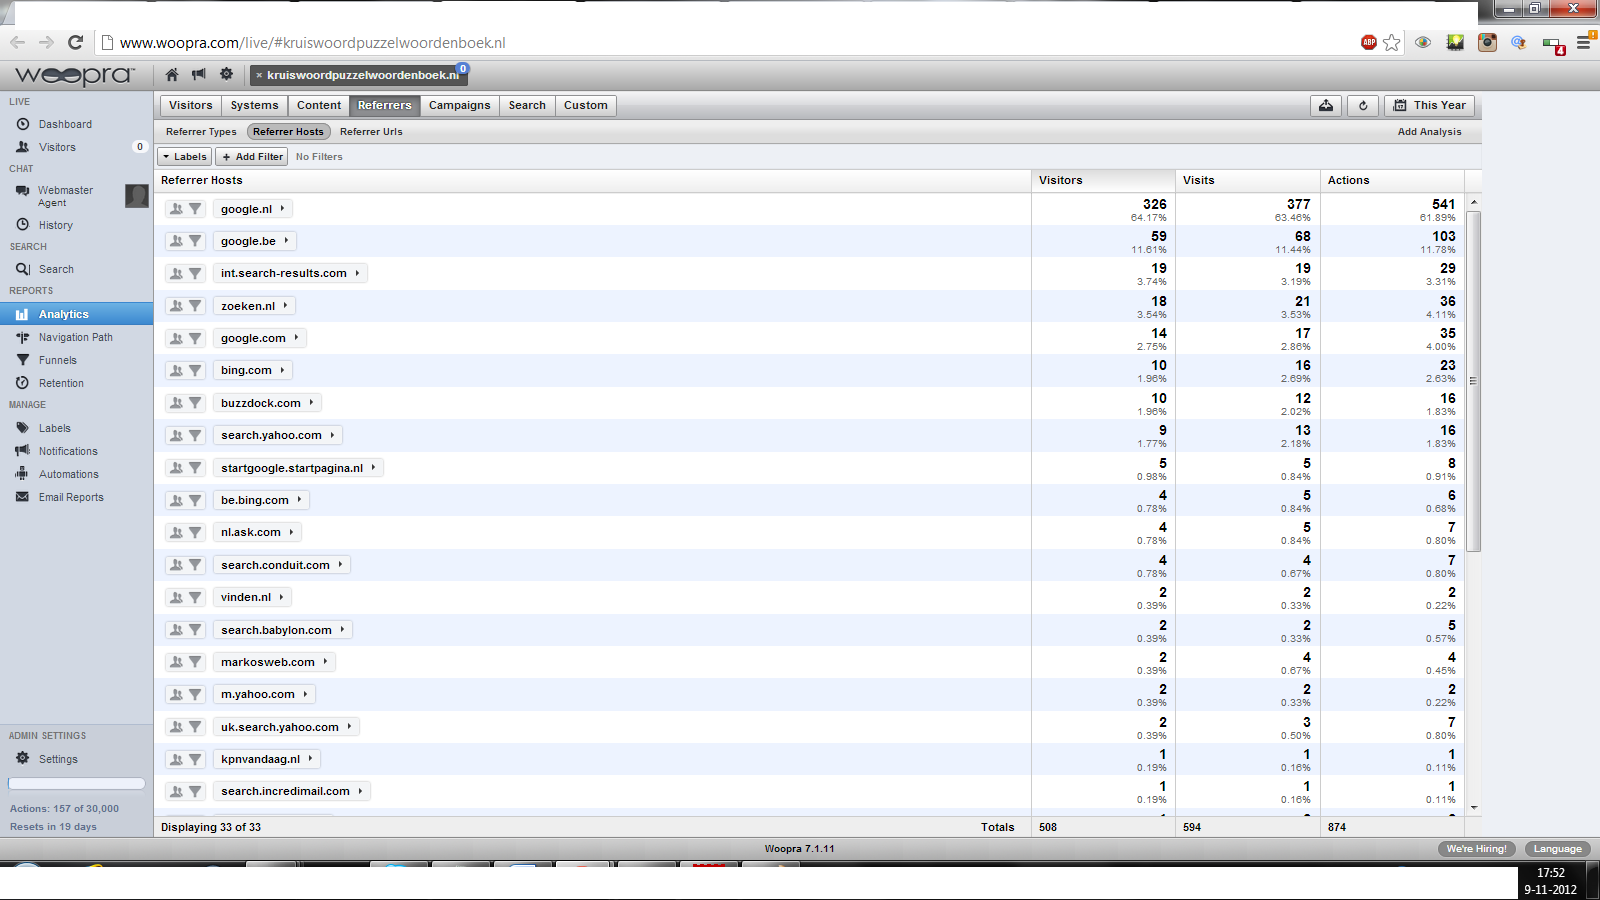Open Dashboard in the sidebar

click(x=65, y=124)
